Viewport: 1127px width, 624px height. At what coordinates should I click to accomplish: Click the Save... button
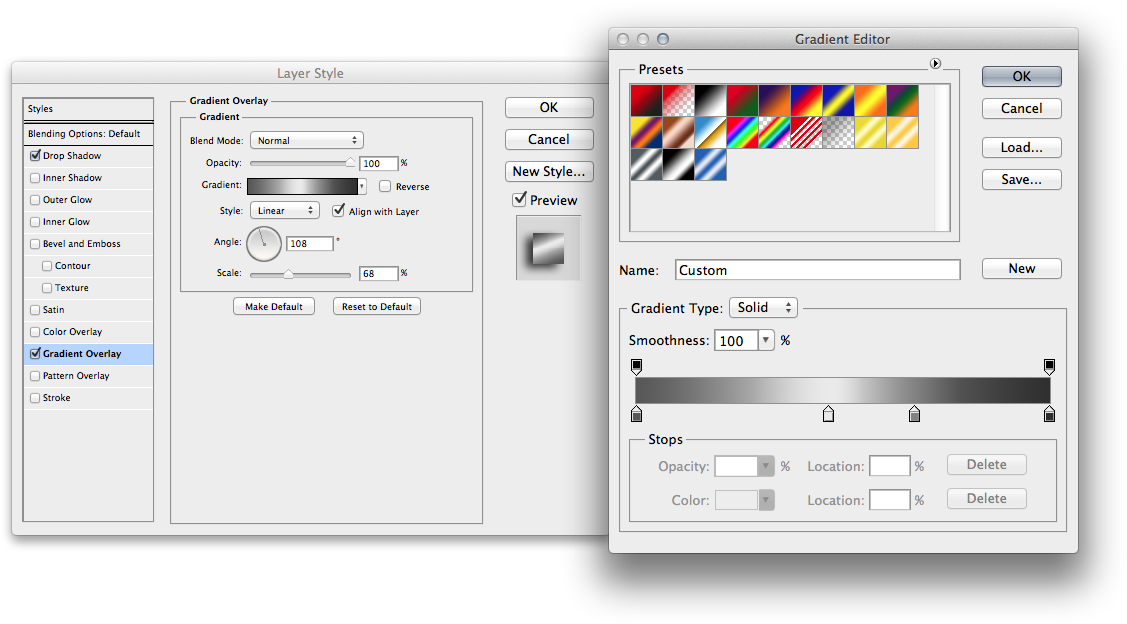tap(1021, 180)
